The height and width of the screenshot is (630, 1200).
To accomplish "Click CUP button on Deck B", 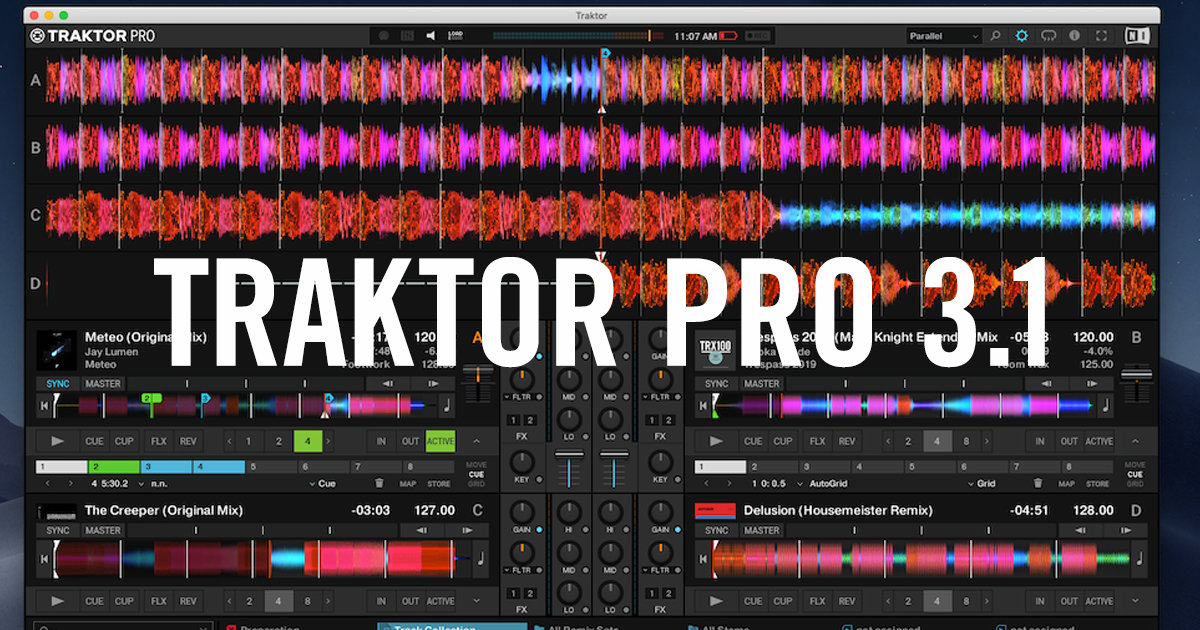I will click(783, 441).
